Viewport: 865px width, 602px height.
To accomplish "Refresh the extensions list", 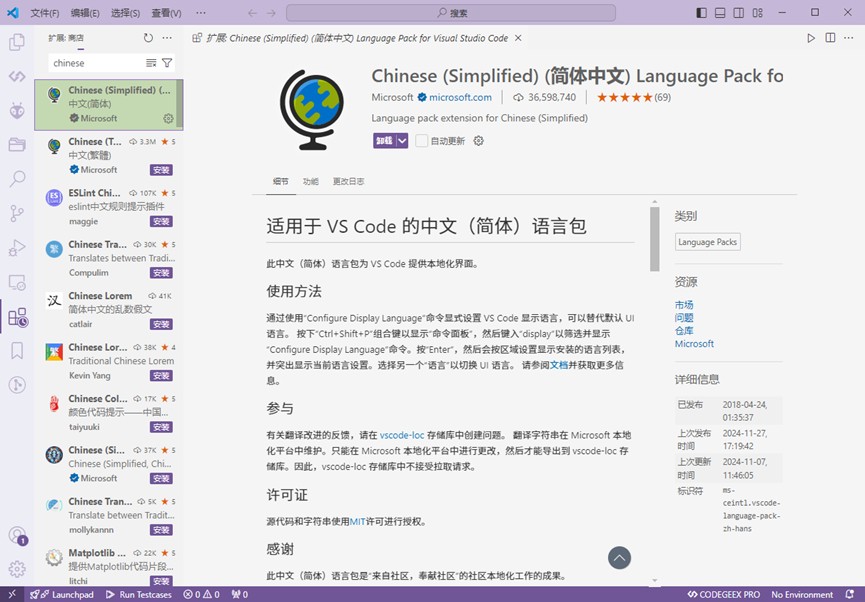I will [148, 38].
